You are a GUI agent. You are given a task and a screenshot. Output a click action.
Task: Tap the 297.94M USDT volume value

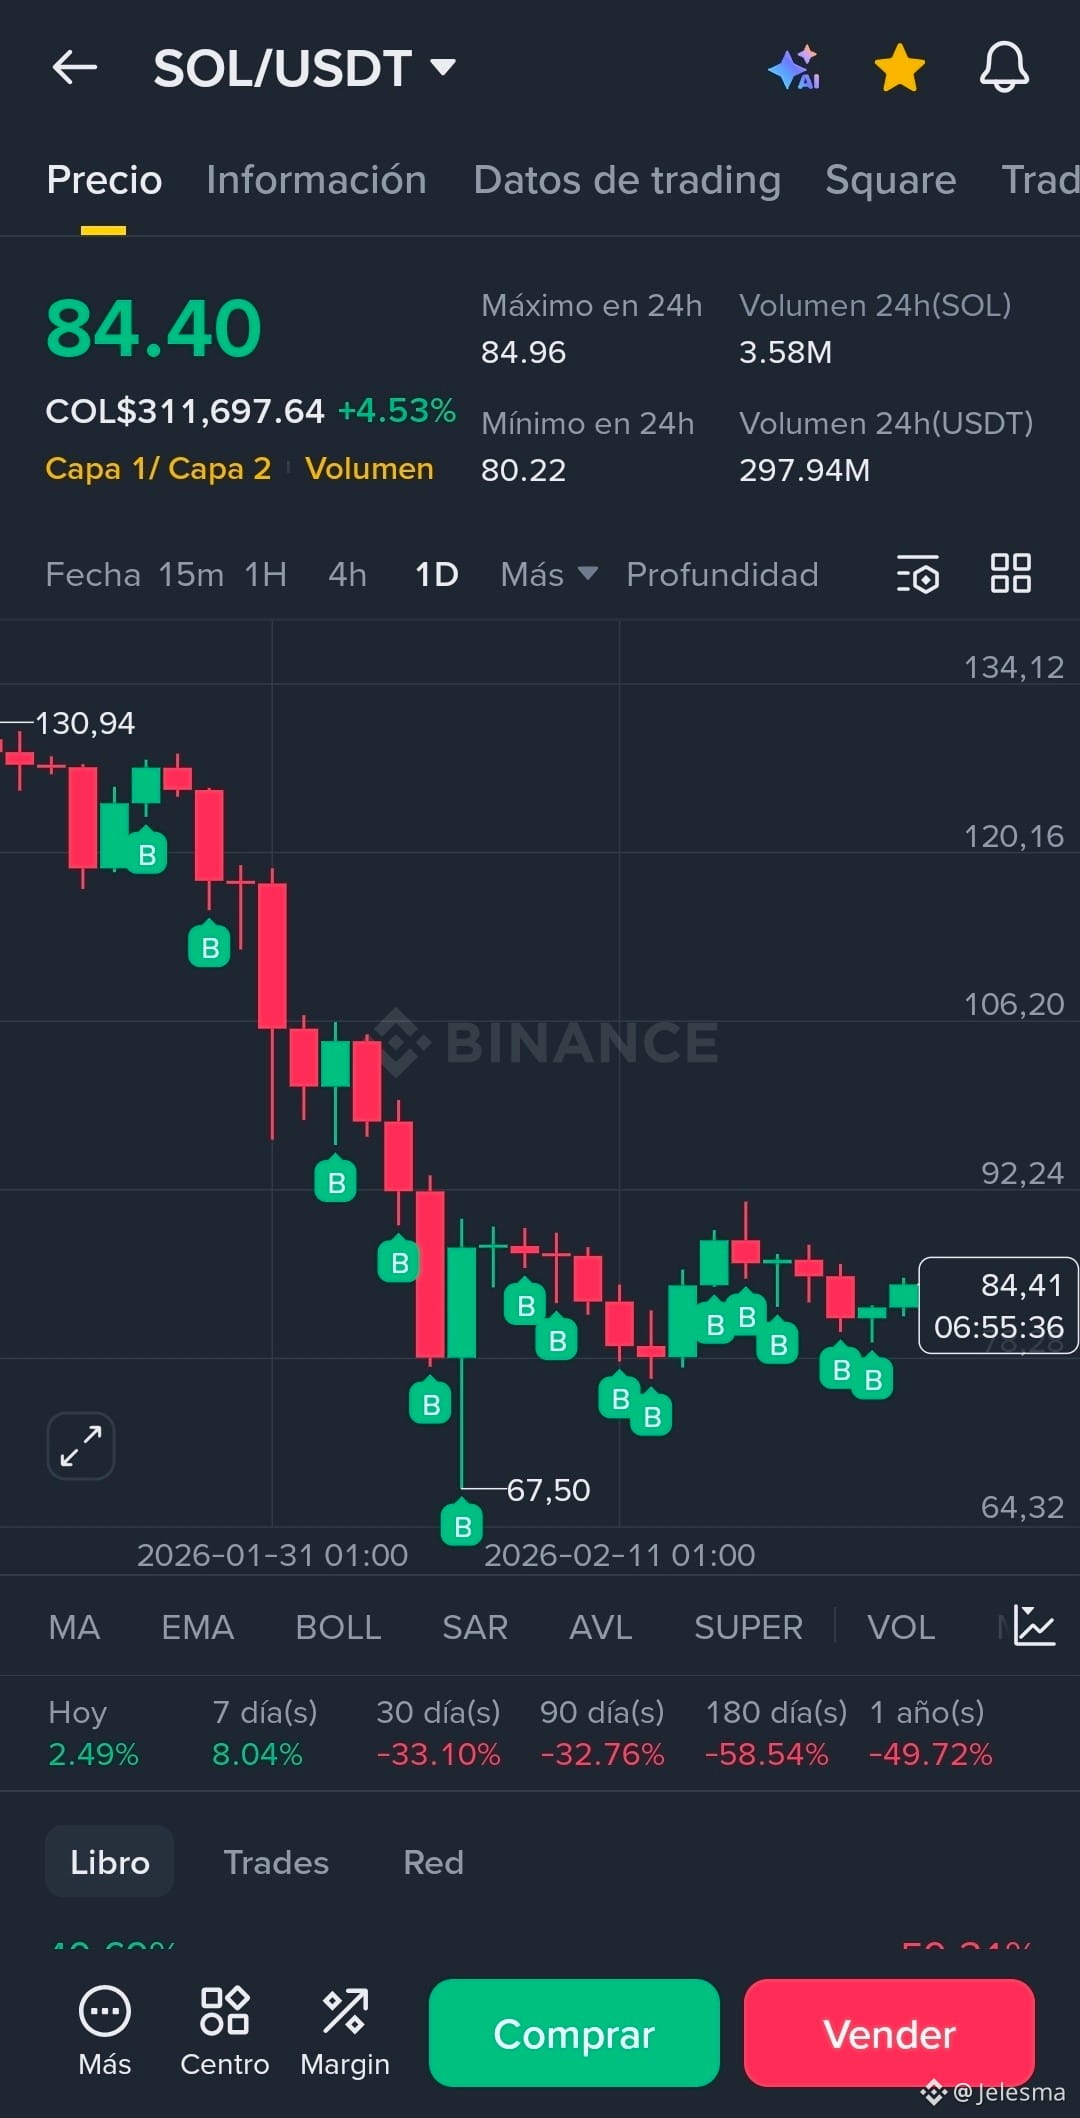[x=805, y=470]
